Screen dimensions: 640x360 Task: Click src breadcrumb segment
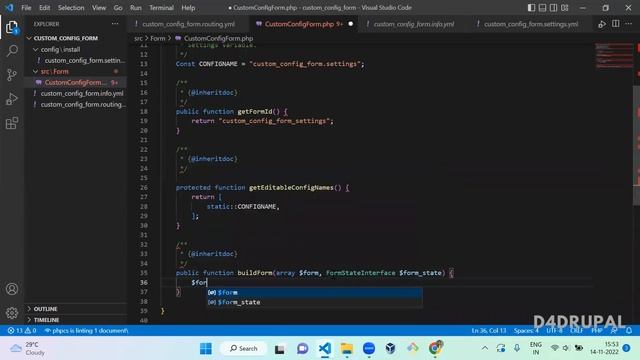[x=138, y=38]
